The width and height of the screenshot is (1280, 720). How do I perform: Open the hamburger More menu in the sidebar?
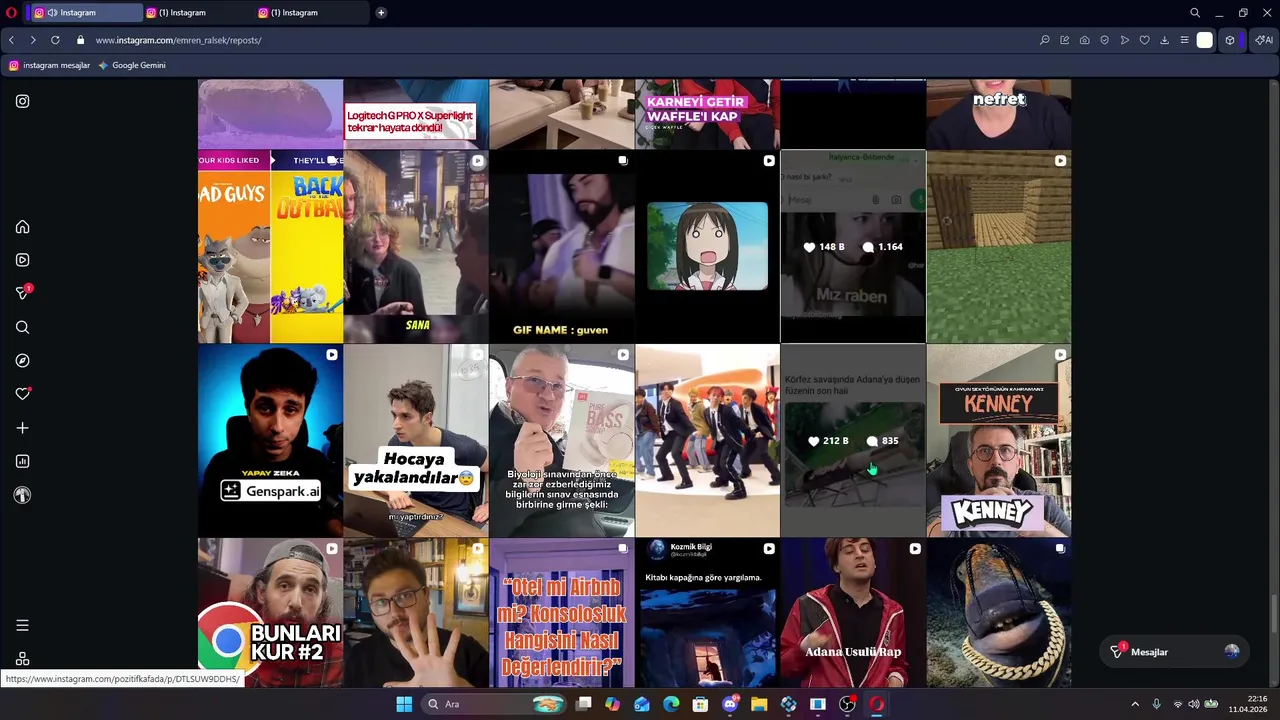pos(22,625)
